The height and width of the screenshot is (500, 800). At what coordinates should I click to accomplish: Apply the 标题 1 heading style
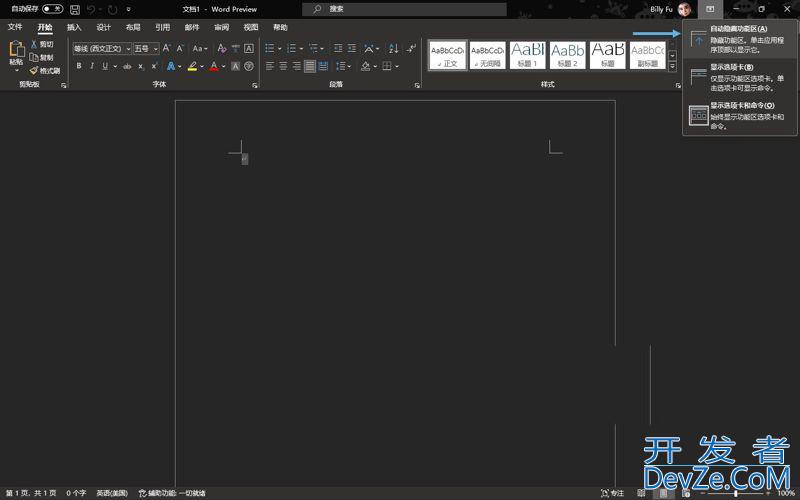[x=528, y=55]
